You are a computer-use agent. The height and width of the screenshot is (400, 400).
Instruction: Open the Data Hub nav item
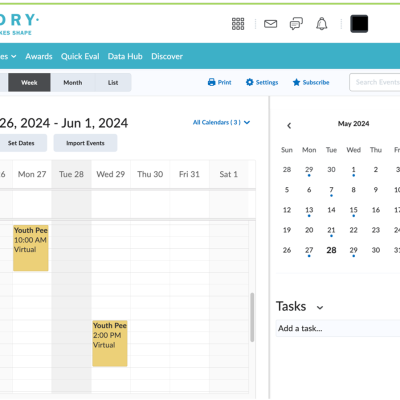[x=125, y=56]
